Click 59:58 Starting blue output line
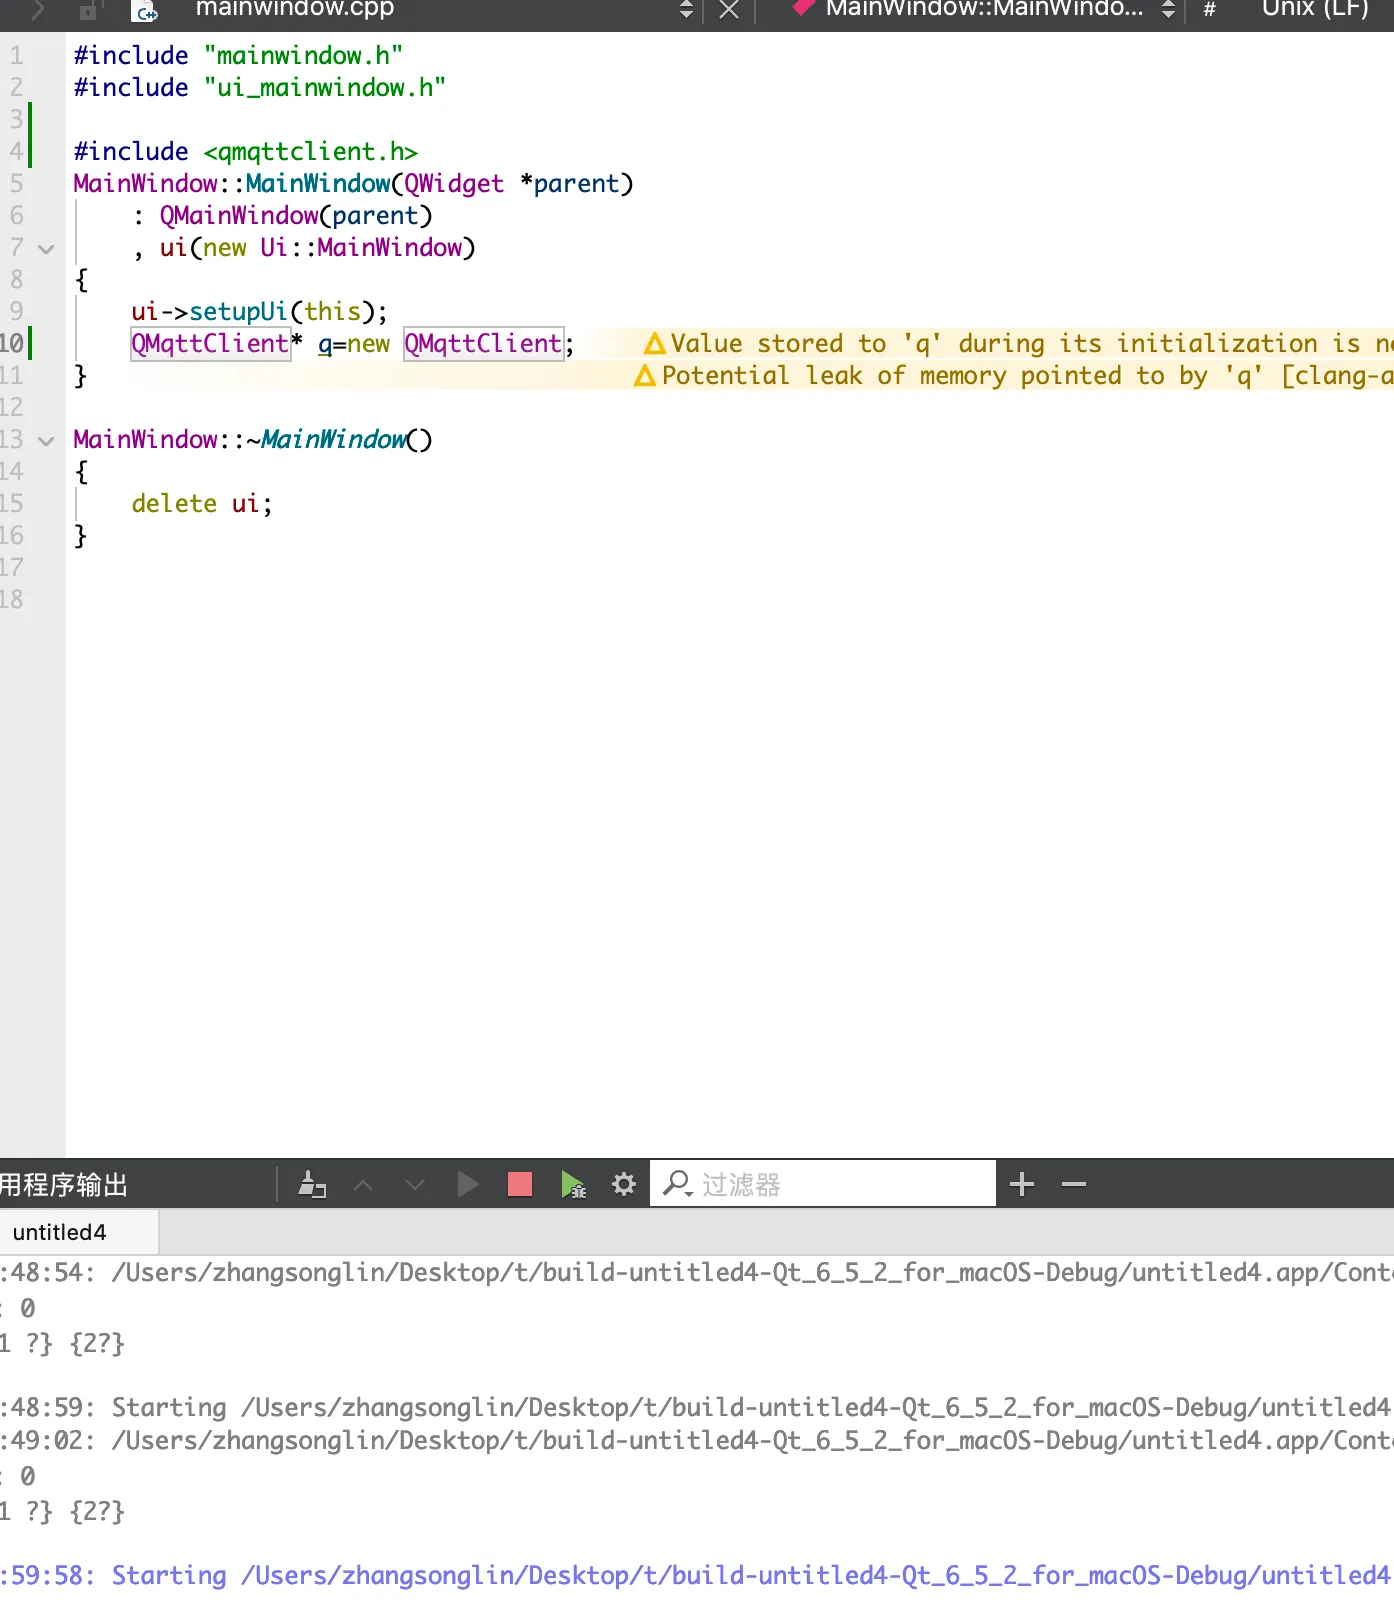Screen dimensions: 1394x1614 coord(696,1576)
